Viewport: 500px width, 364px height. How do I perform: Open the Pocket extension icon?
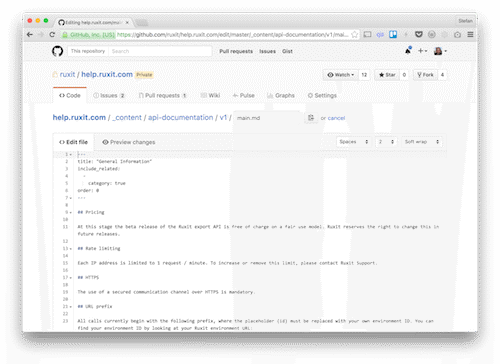(419, 35)
